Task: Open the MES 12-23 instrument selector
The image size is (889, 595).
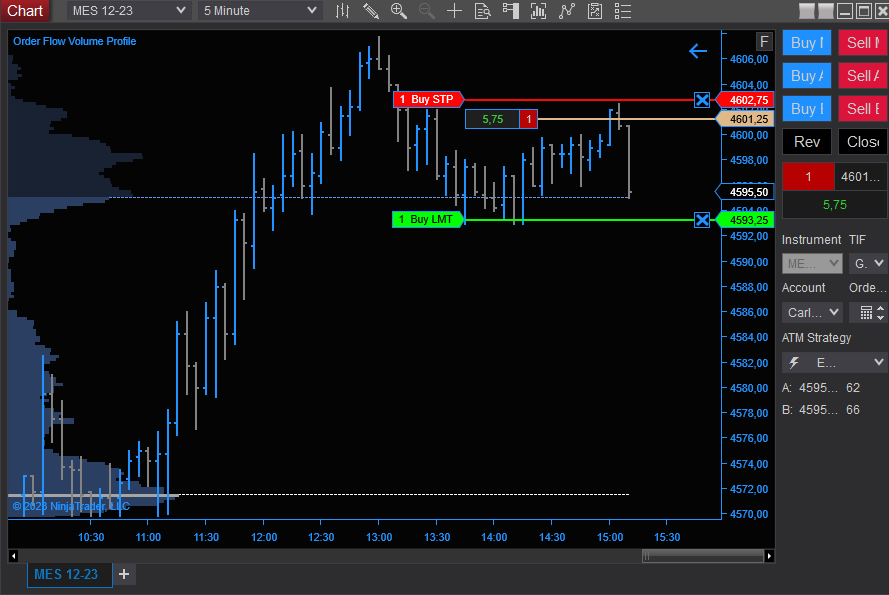Action: tap(128, 11)
